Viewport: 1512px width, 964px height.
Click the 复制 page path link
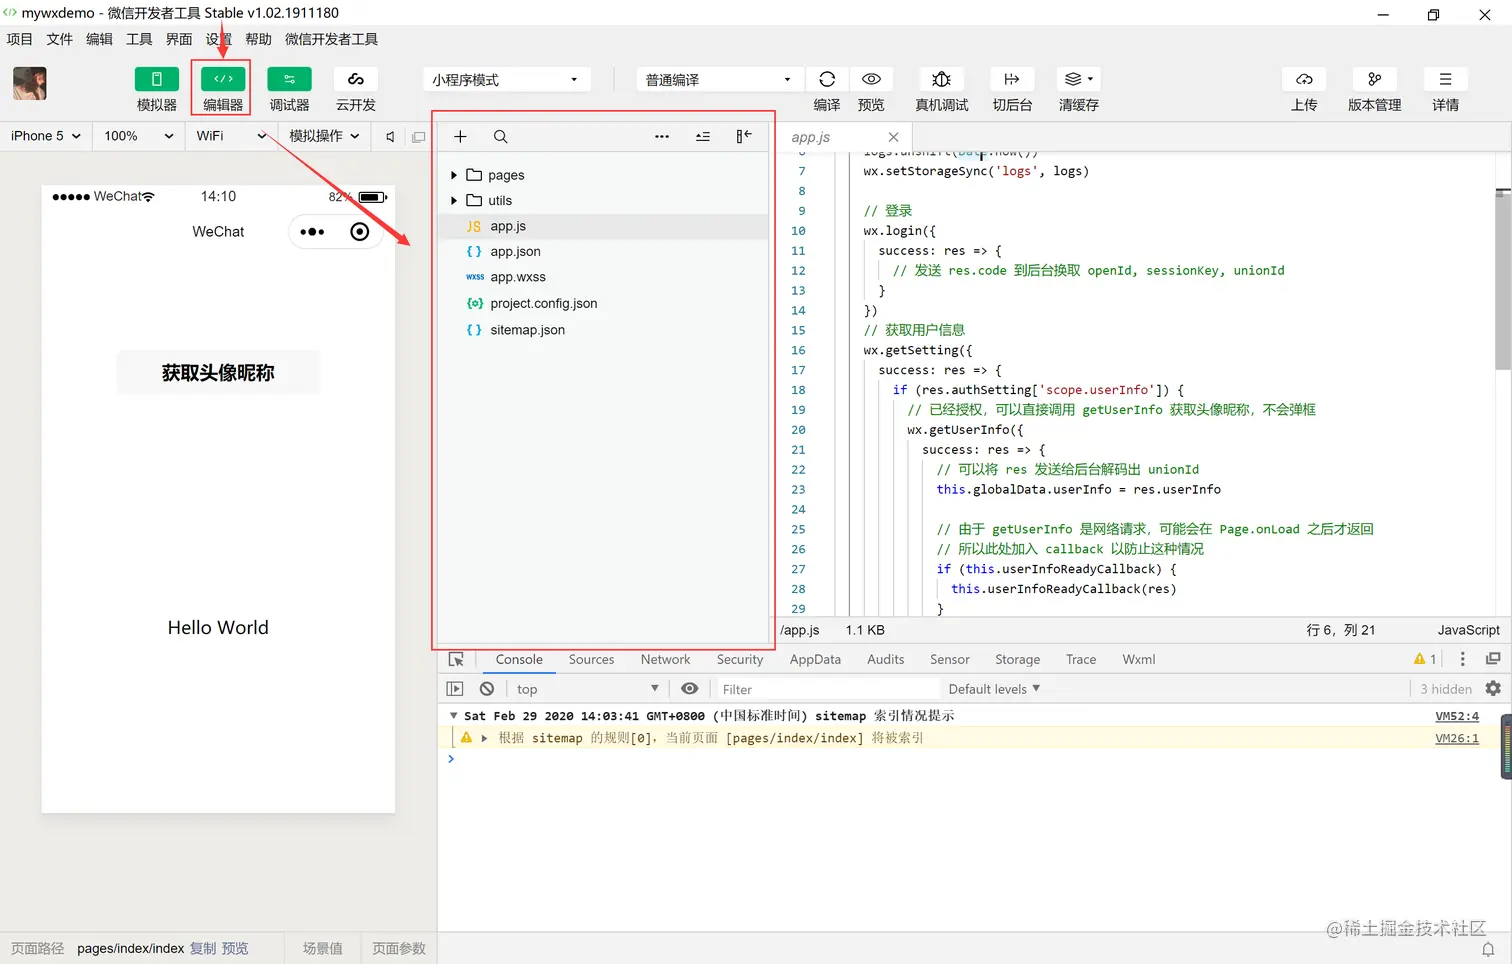pyautogui.click(x=203, y=949)
